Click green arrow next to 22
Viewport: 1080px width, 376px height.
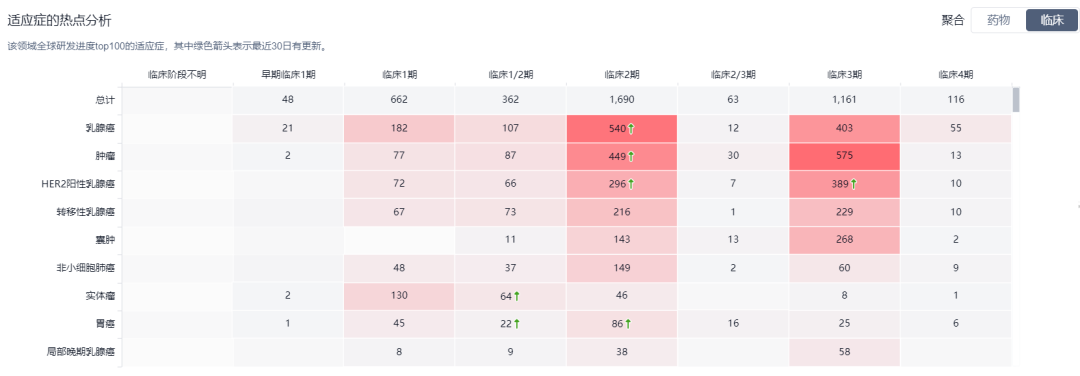click(x=517, y=324)
